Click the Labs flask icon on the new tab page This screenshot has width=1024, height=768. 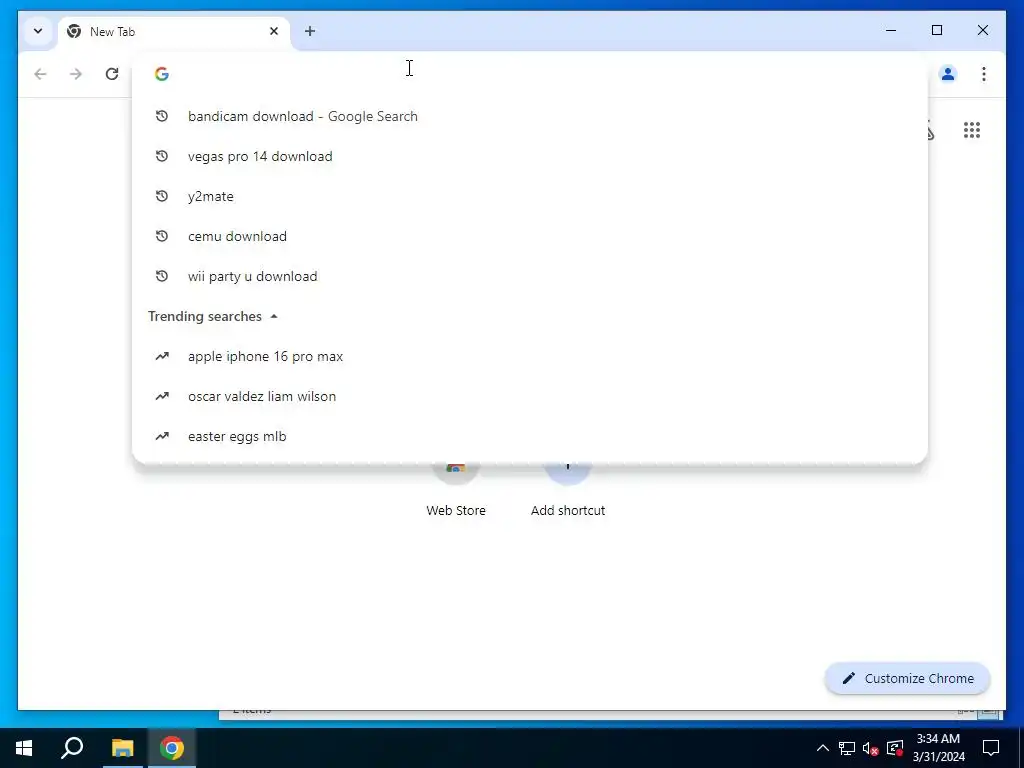[x=931, y=131]
